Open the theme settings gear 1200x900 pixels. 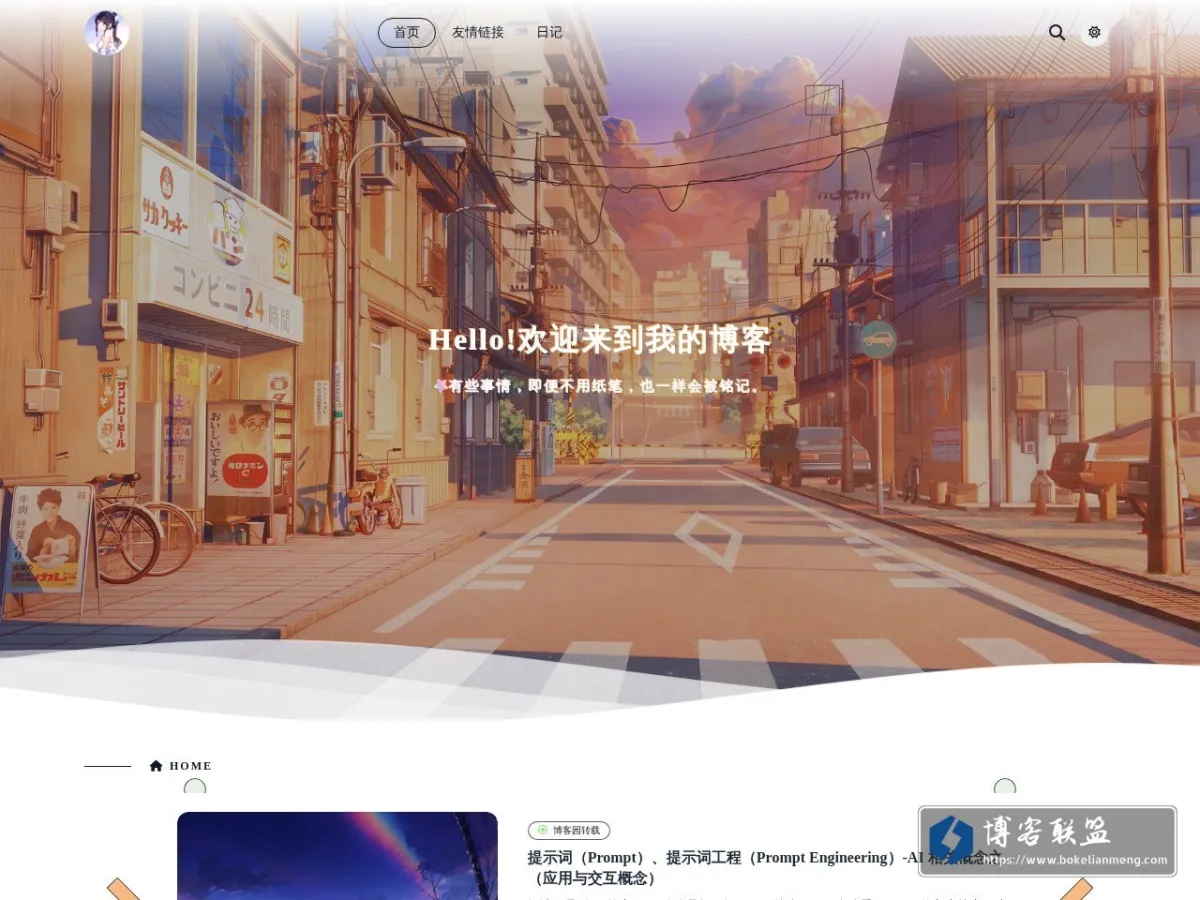1094,32
